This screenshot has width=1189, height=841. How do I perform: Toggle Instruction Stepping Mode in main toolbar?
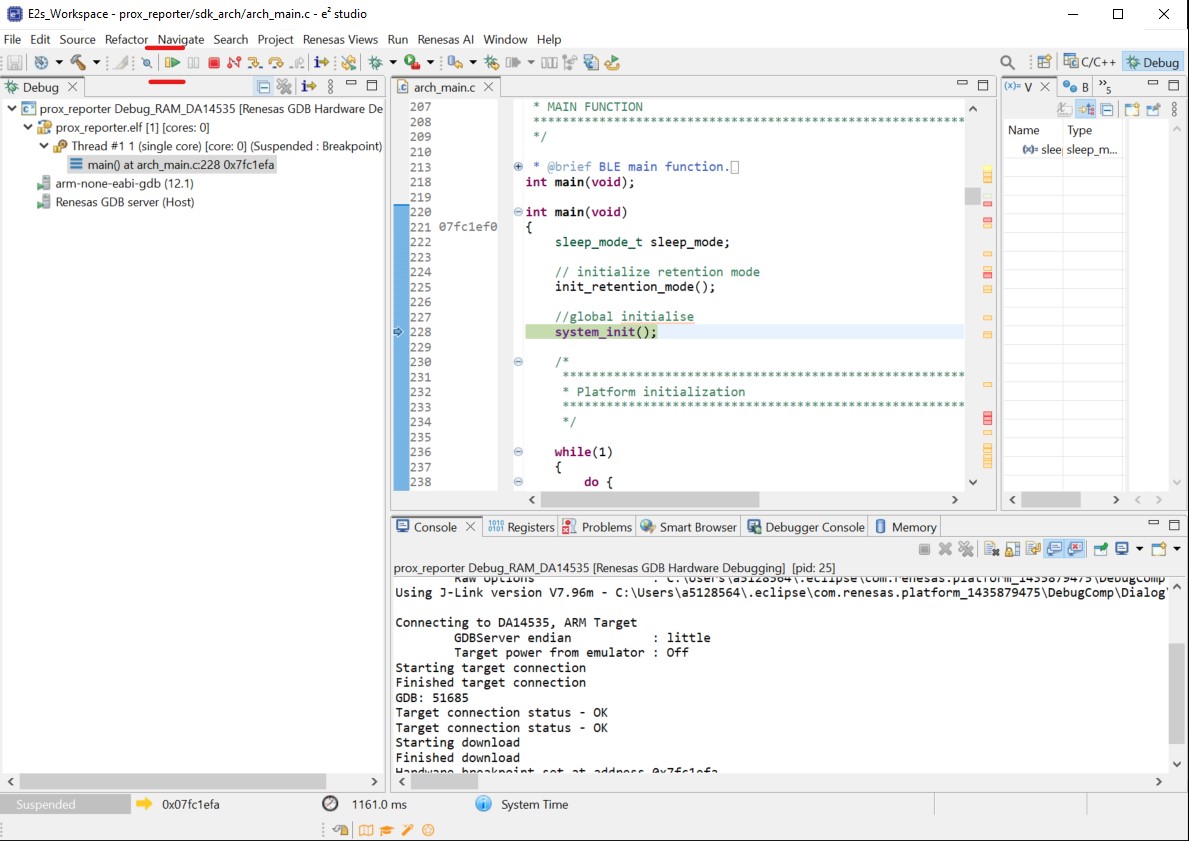[x=322, y=62]
